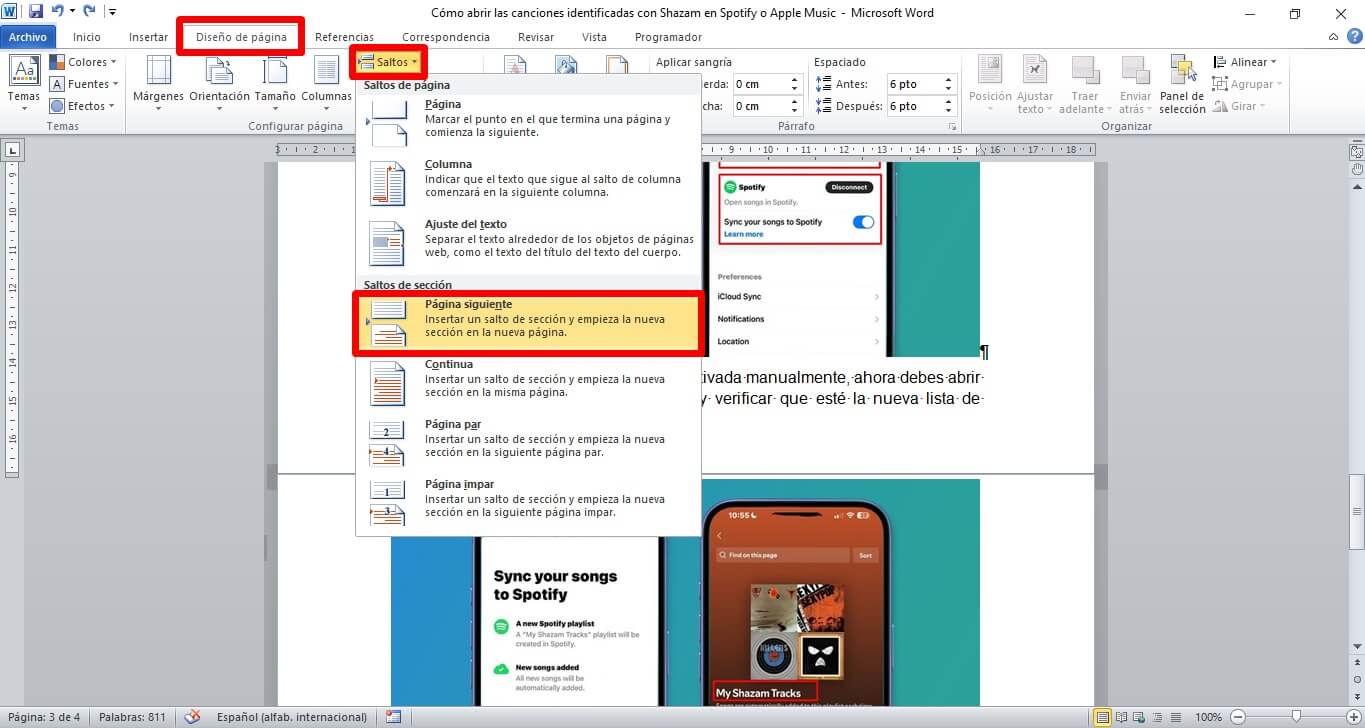Increase left indent with up arrow

pos(795,80)
